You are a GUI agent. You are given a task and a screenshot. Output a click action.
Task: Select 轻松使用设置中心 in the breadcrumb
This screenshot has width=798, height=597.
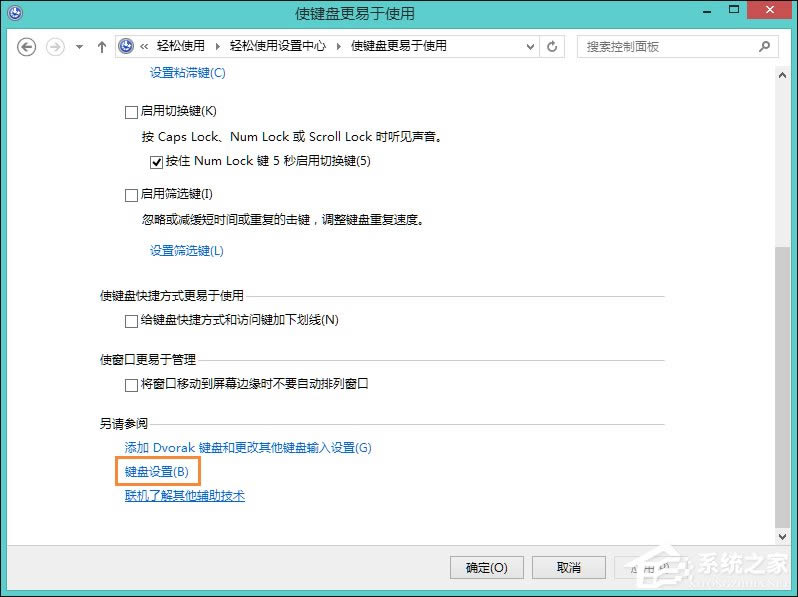(x=277, y=46)
